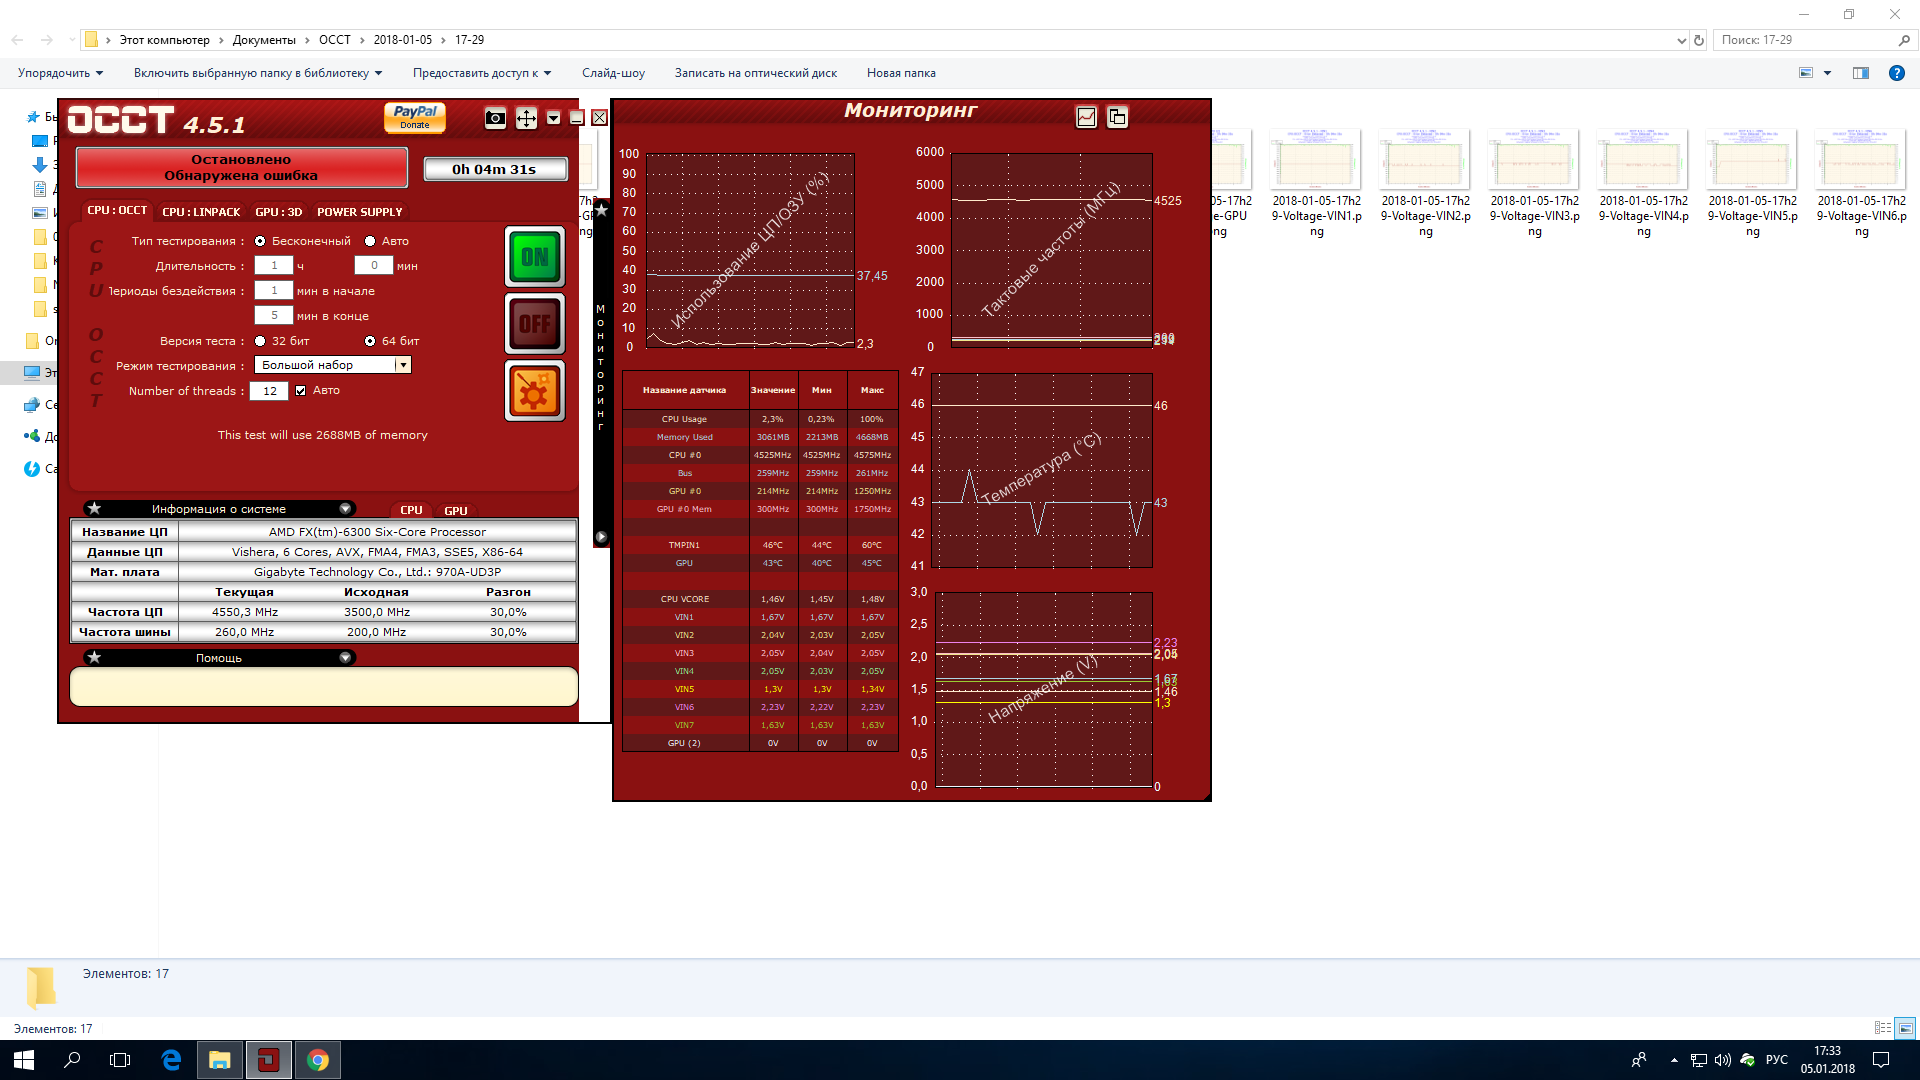Open OCCT settings gear button
1920x1080 pixels.
click(535, 391)
